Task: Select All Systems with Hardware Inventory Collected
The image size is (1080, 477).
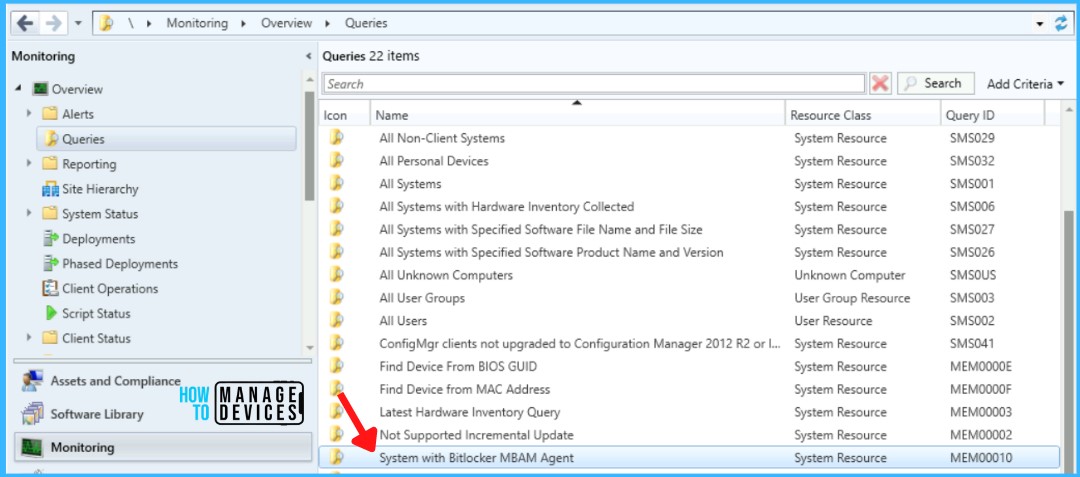Action: tap(507, 206)
